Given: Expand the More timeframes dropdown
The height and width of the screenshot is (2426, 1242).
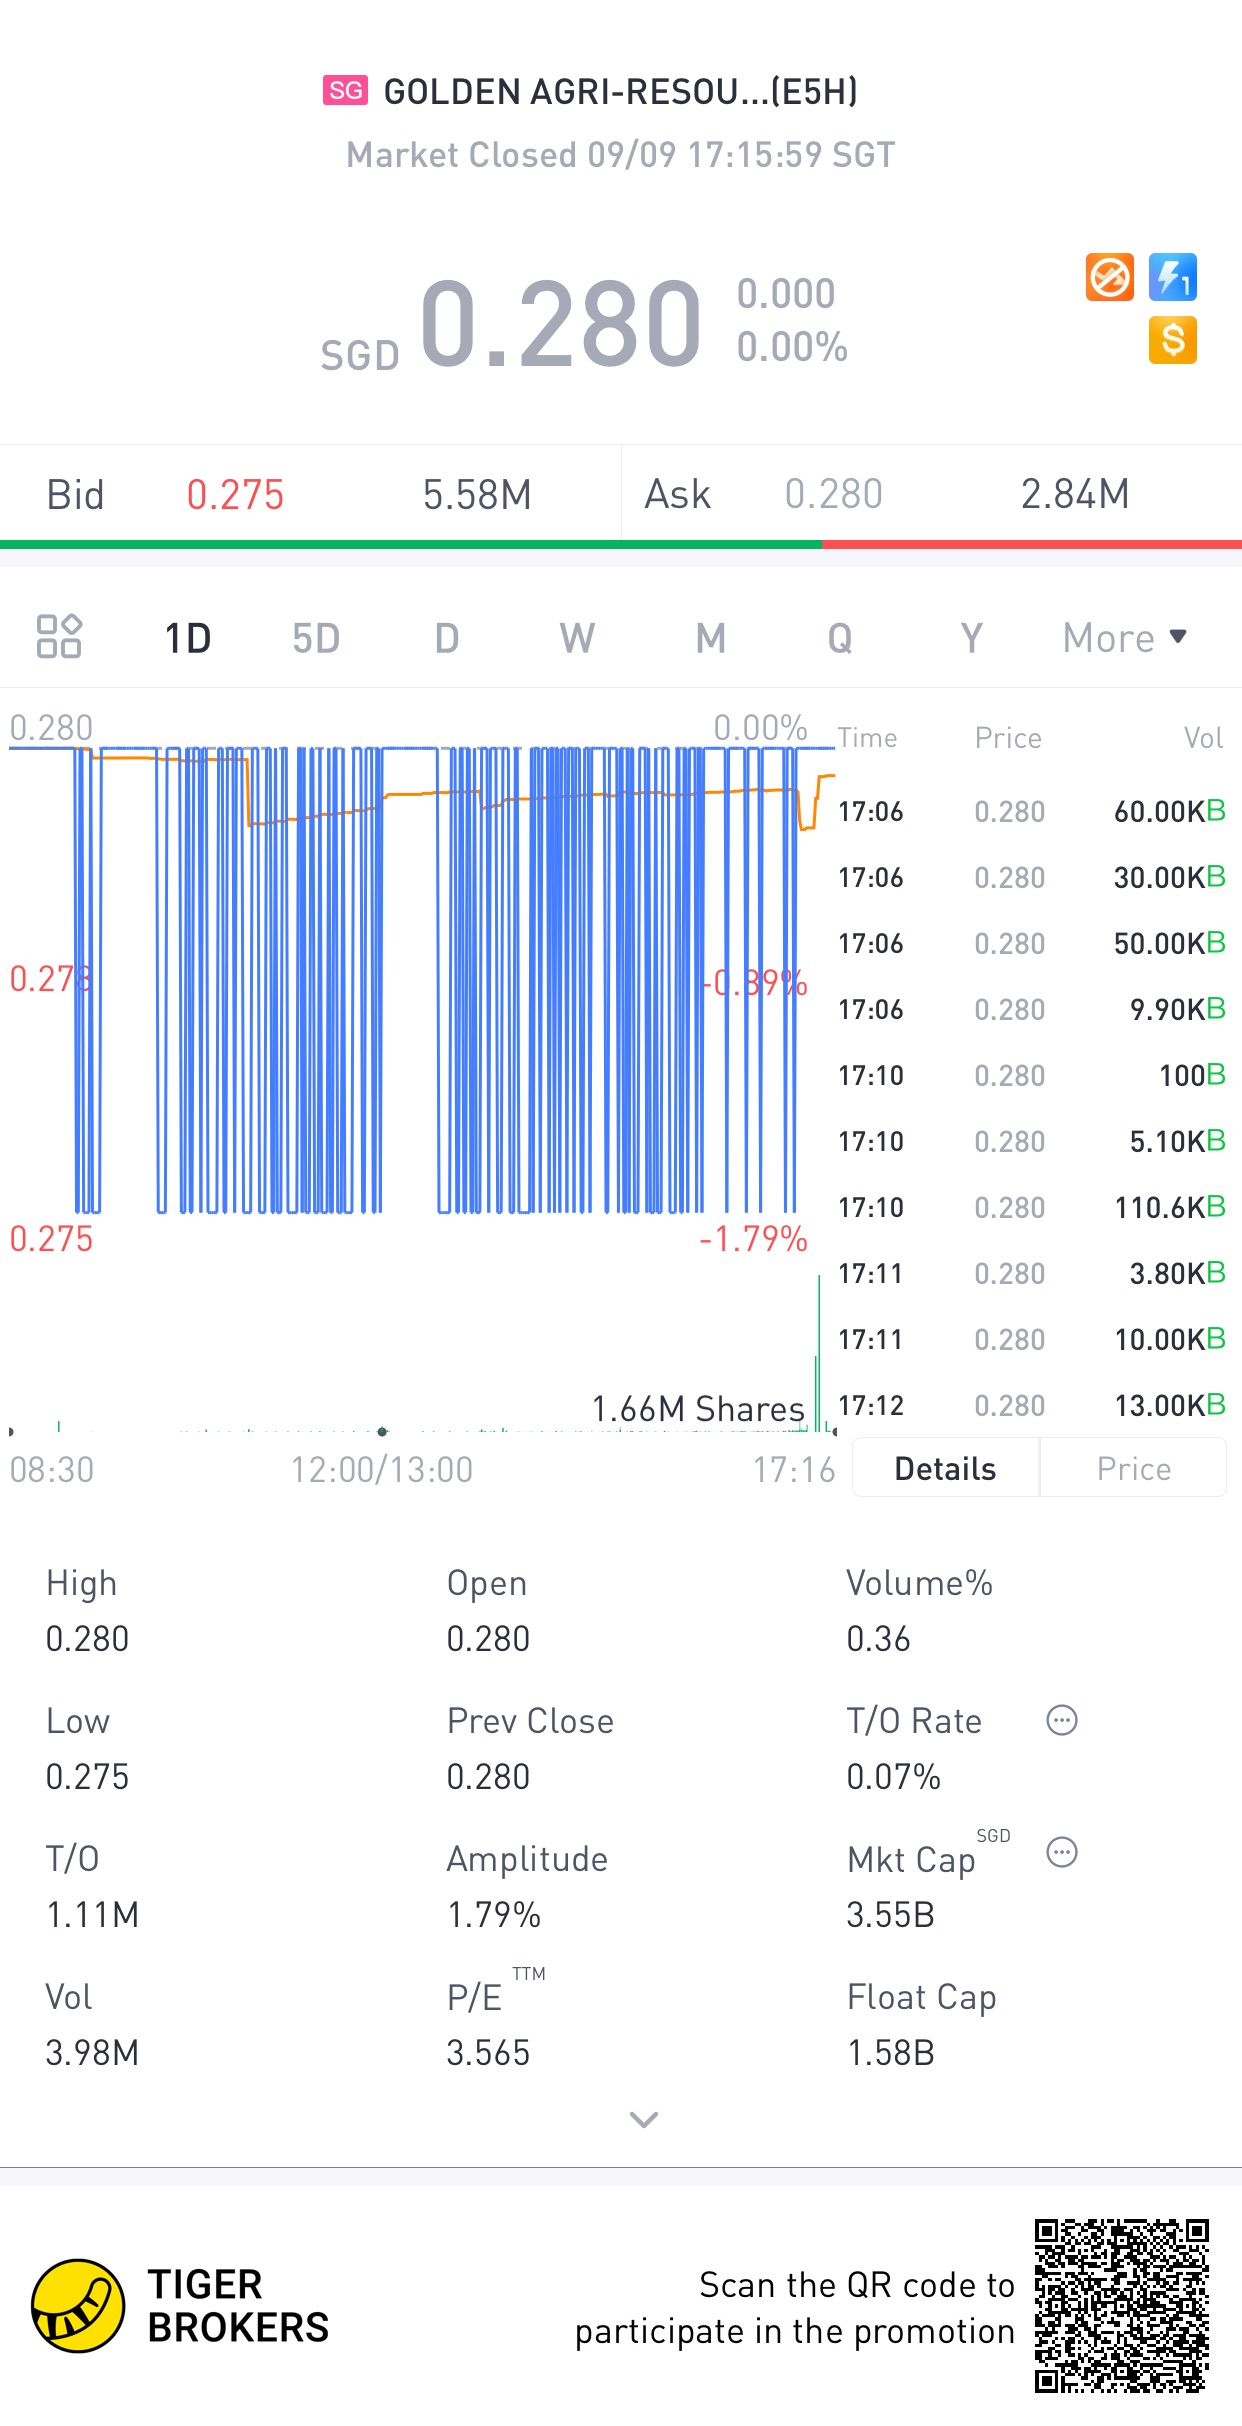Looking at the screenshot, I should pyautogui.click(x=1124, y=638).
